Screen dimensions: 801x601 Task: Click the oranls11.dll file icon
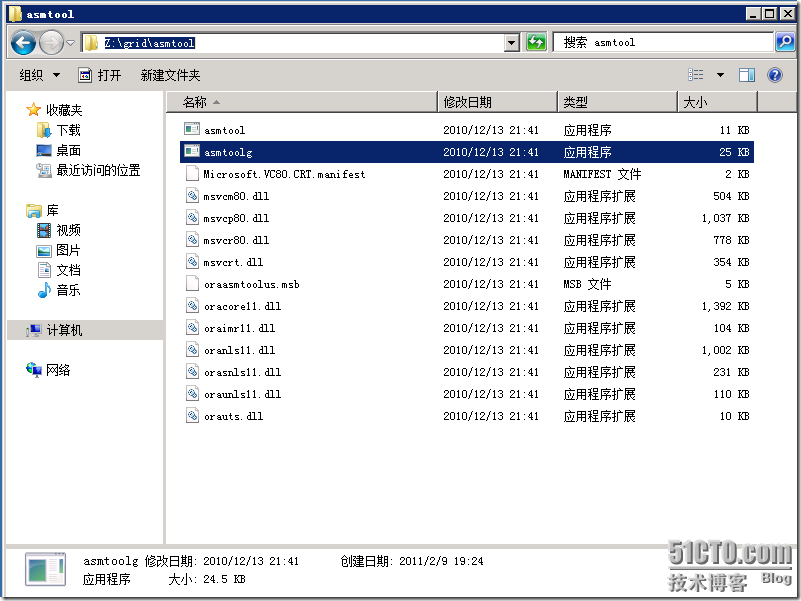tap(192, 349)
